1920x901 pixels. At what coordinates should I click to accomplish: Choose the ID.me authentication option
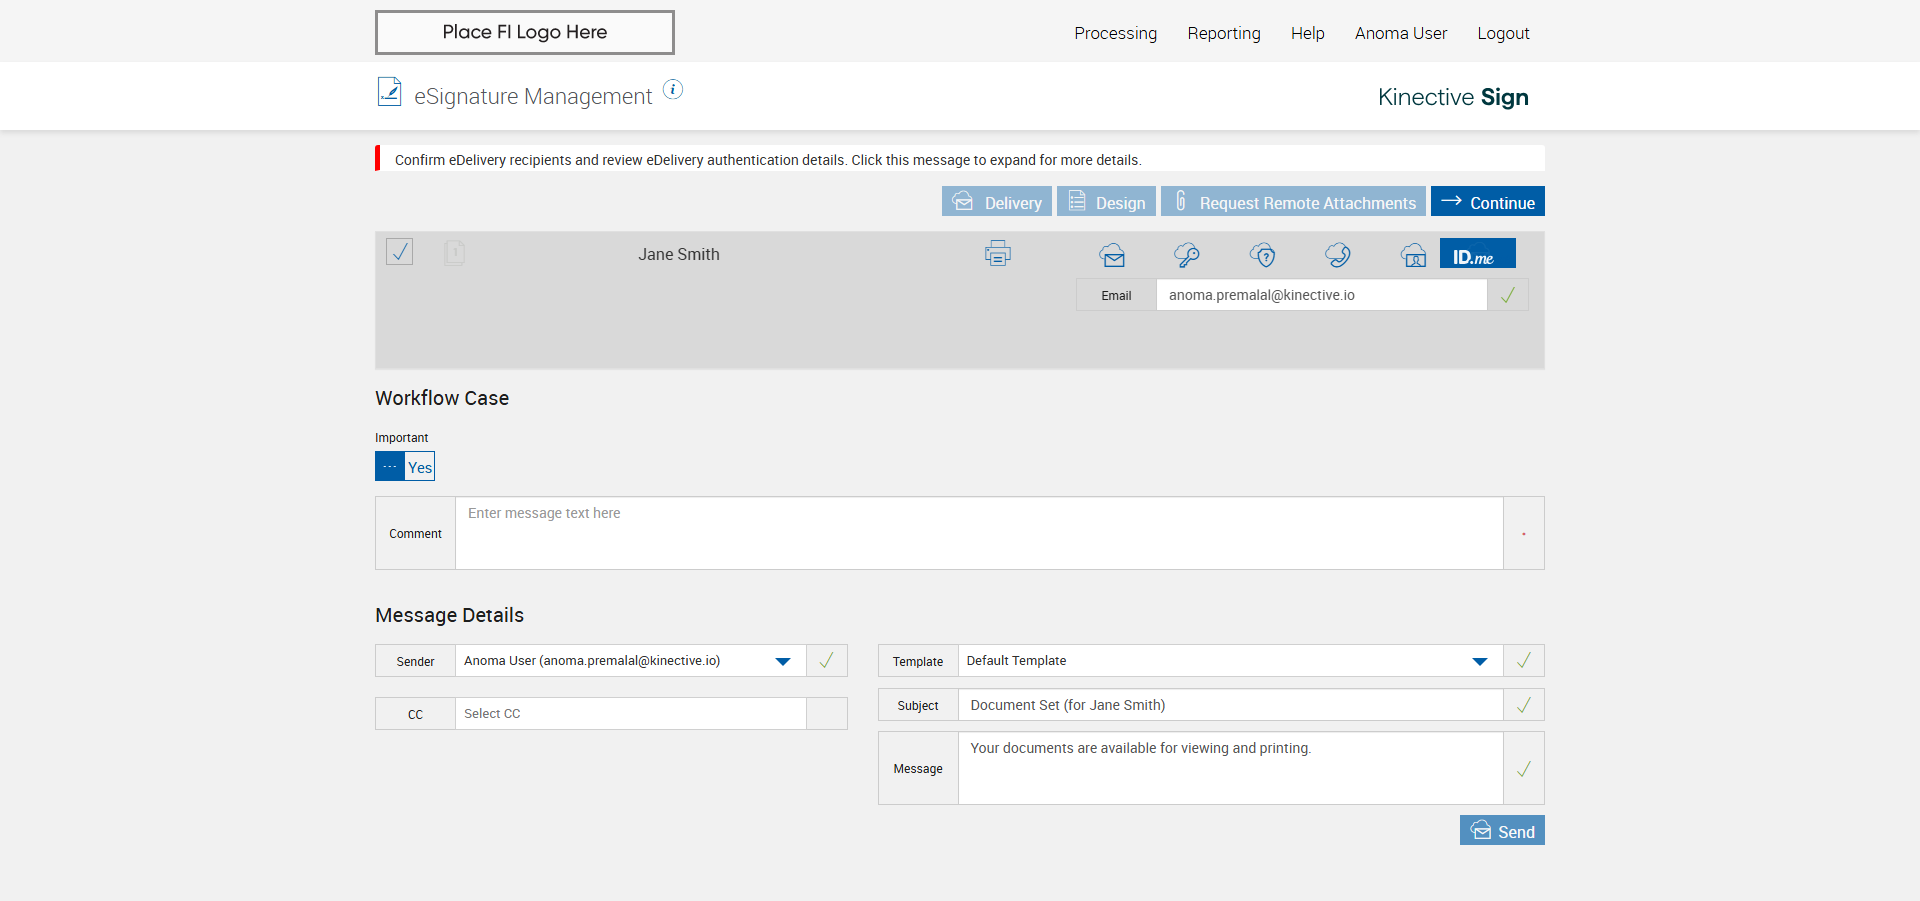coord(1477,254)
